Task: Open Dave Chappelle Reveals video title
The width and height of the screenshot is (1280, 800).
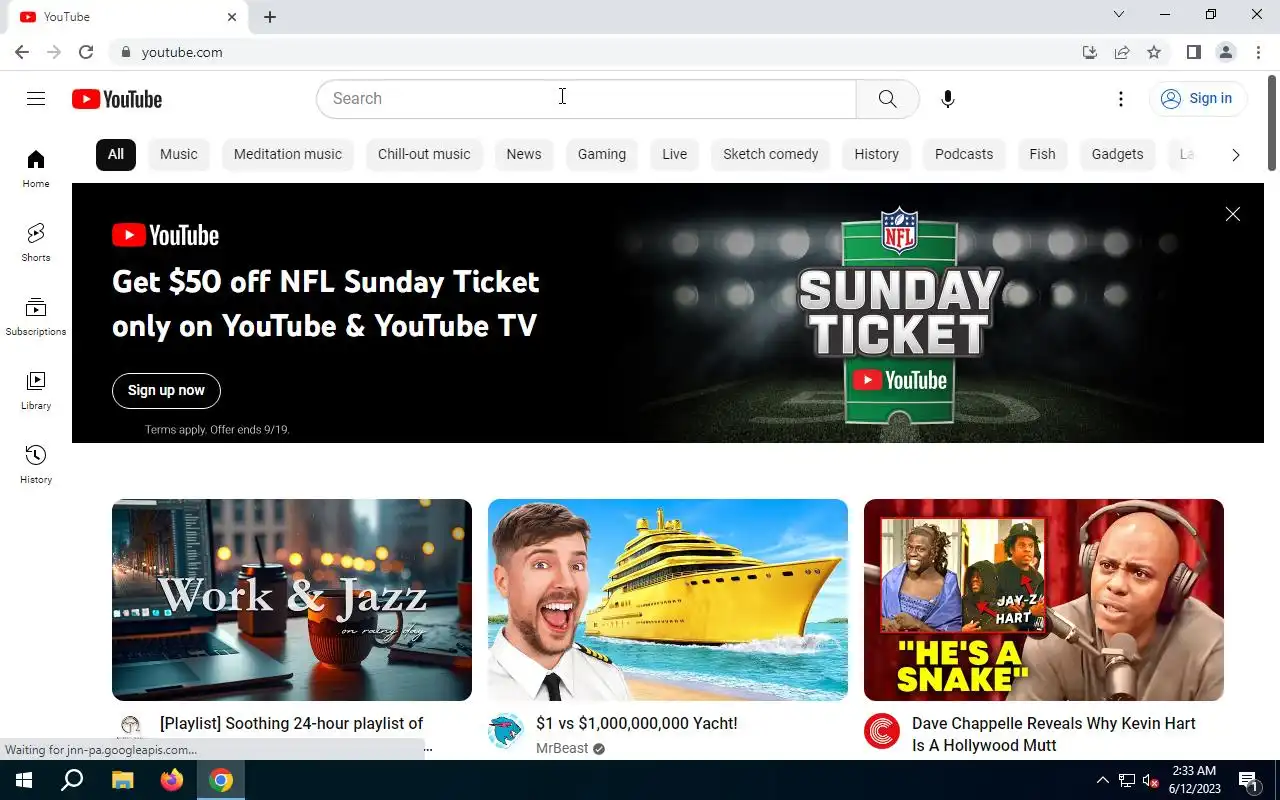Action: tap(1054, 734)
